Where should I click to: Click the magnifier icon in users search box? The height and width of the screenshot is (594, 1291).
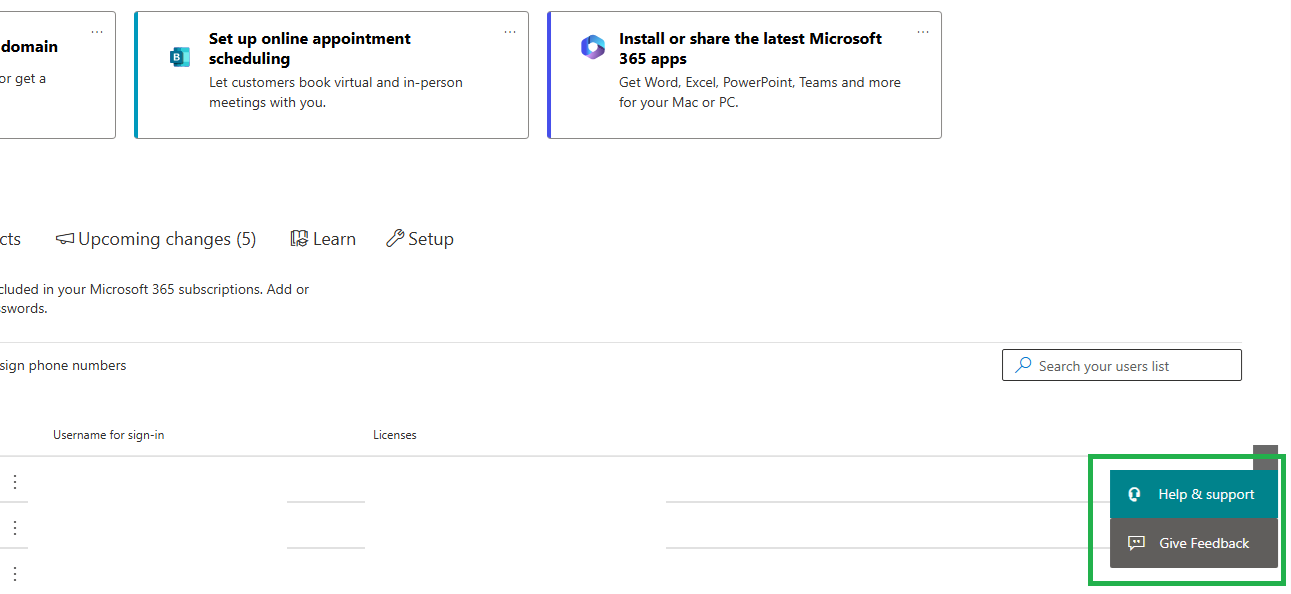(x=1023, y=365)
